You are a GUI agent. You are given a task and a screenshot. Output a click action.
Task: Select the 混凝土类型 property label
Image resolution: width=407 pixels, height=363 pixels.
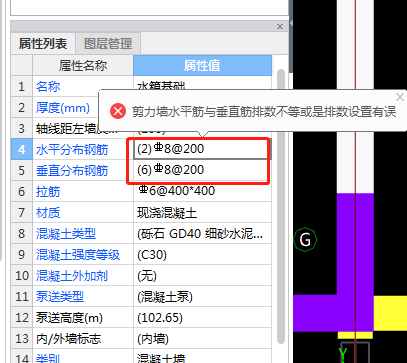[66, 234]
